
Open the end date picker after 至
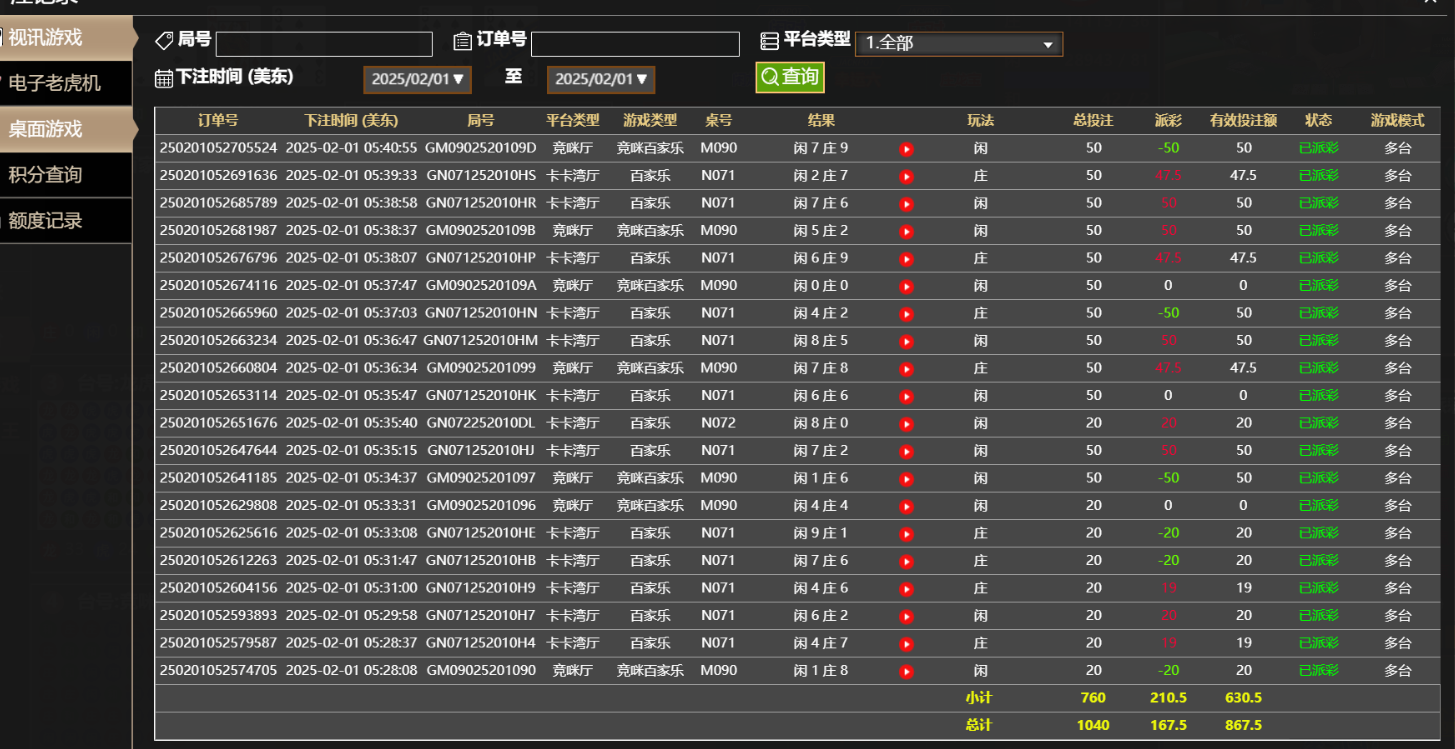click(x=600, y=80)
